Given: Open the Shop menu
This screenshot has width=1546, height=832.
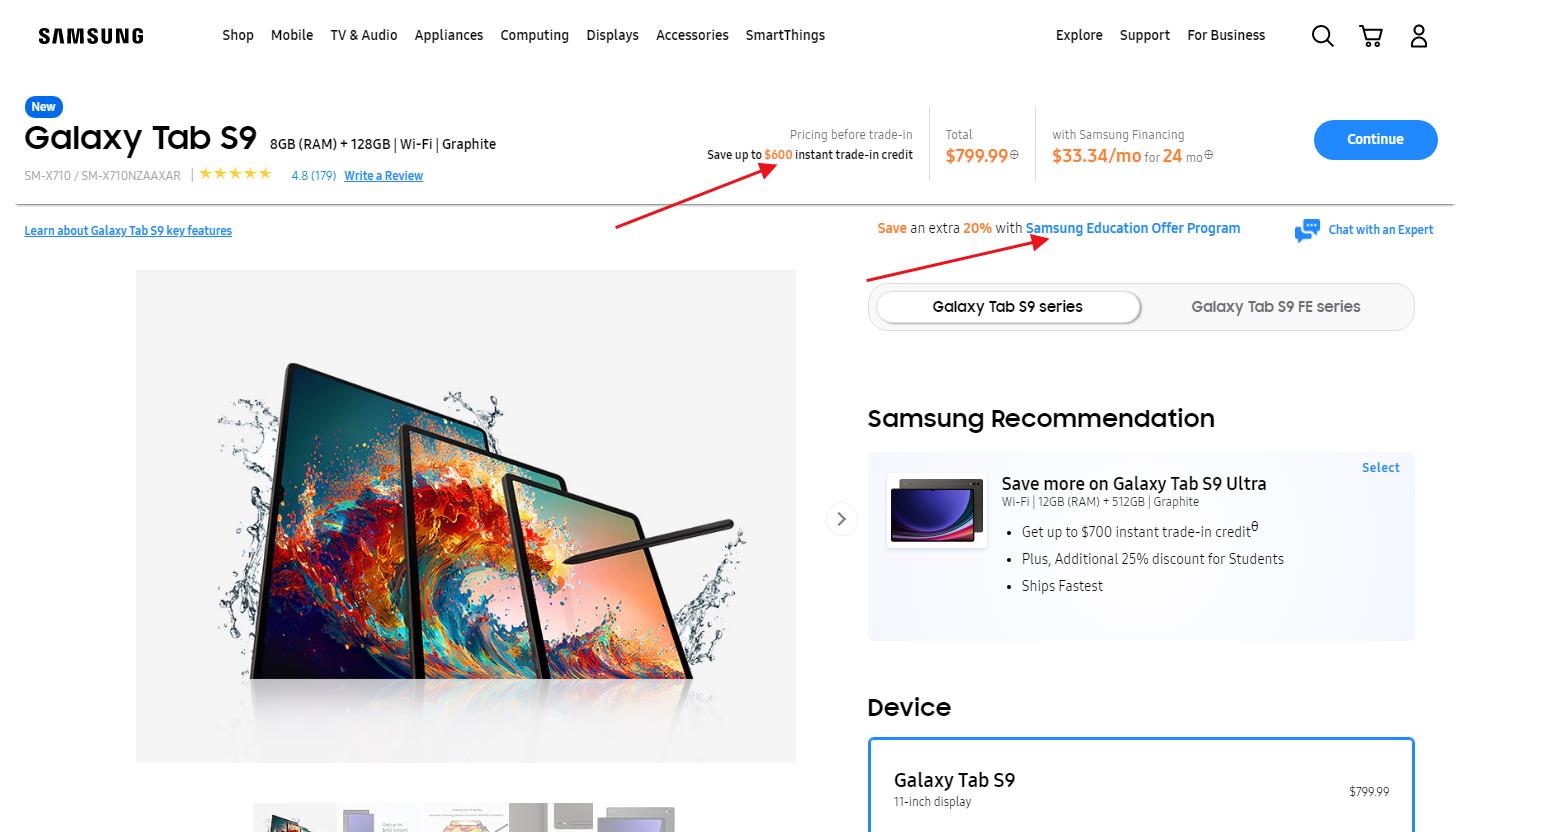Looking at the screenshot, I should [x=238, y=35].
